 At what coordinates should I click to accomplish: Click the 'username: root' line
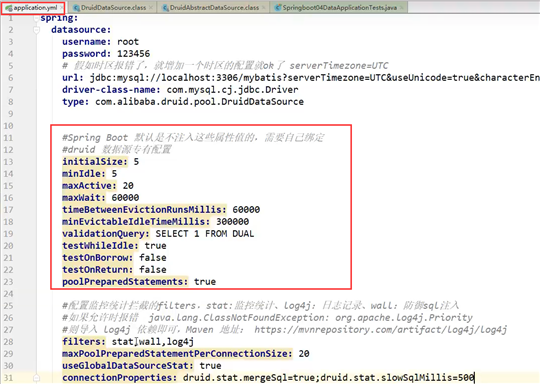tap(100, 42)
